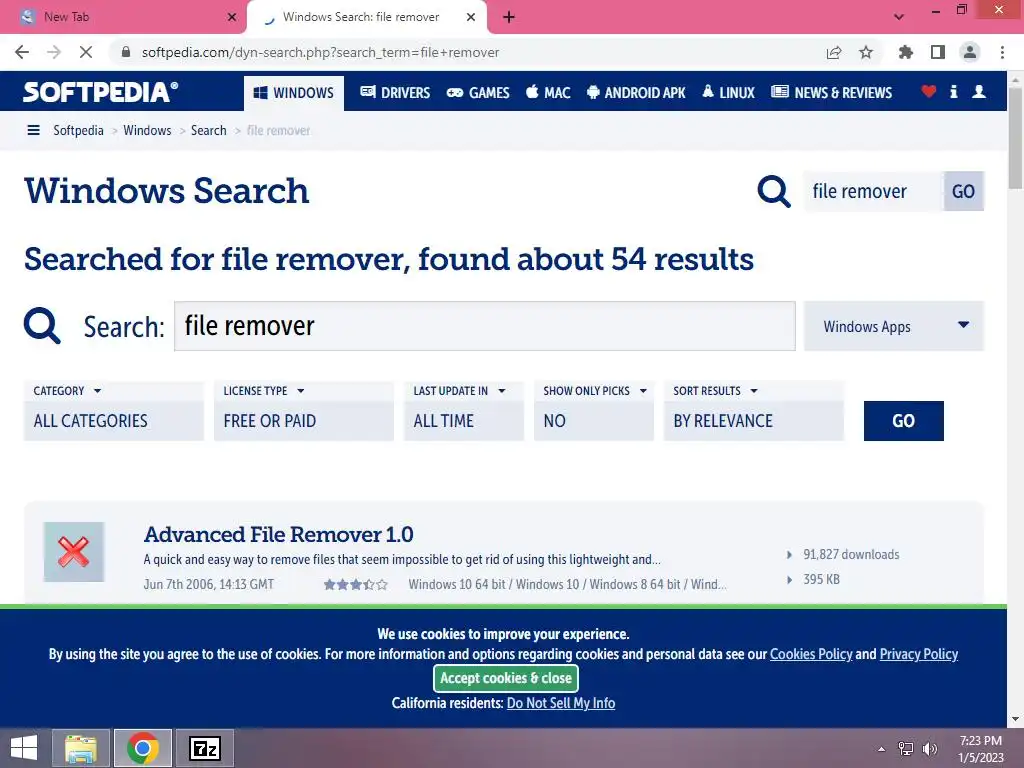Stop page loading with the X button
Viewport: 1024px width, 768px height.
point(86,52)
